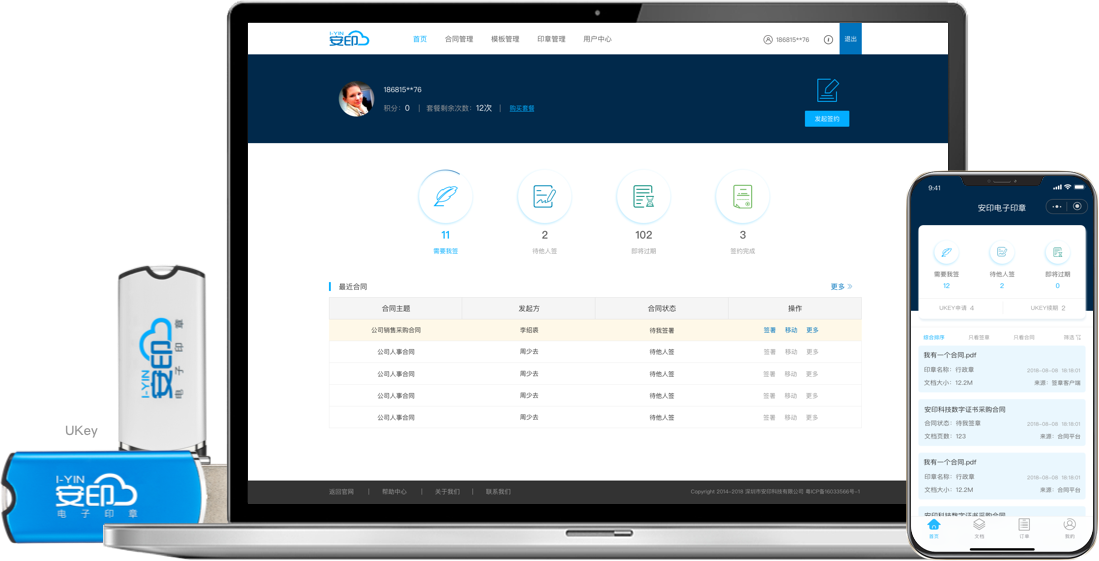The width and height of the screenshot is (1099, 561).
Task: Click the 即将过期 hourglass document icon on laptop
Action: coord(643,196)
